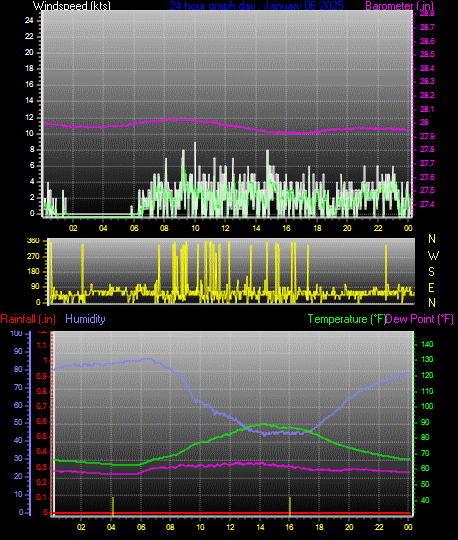Select the 90 degree label on wind direction chart
The image size is (458, 540).
pyautogui.click(x=35, y=287)
